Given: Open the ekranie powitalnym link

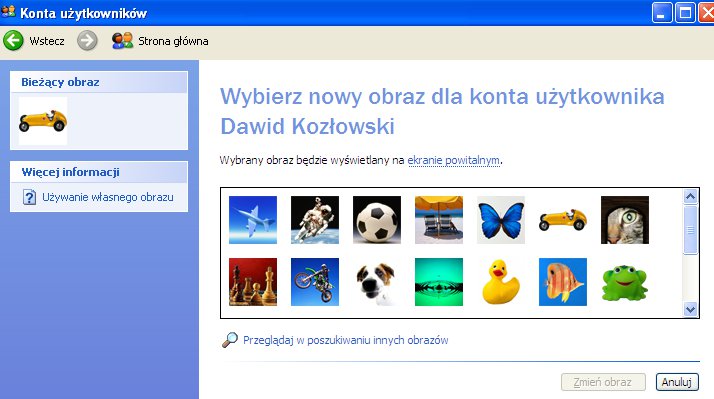Looking at the screenshot, I should click(453, 160).
